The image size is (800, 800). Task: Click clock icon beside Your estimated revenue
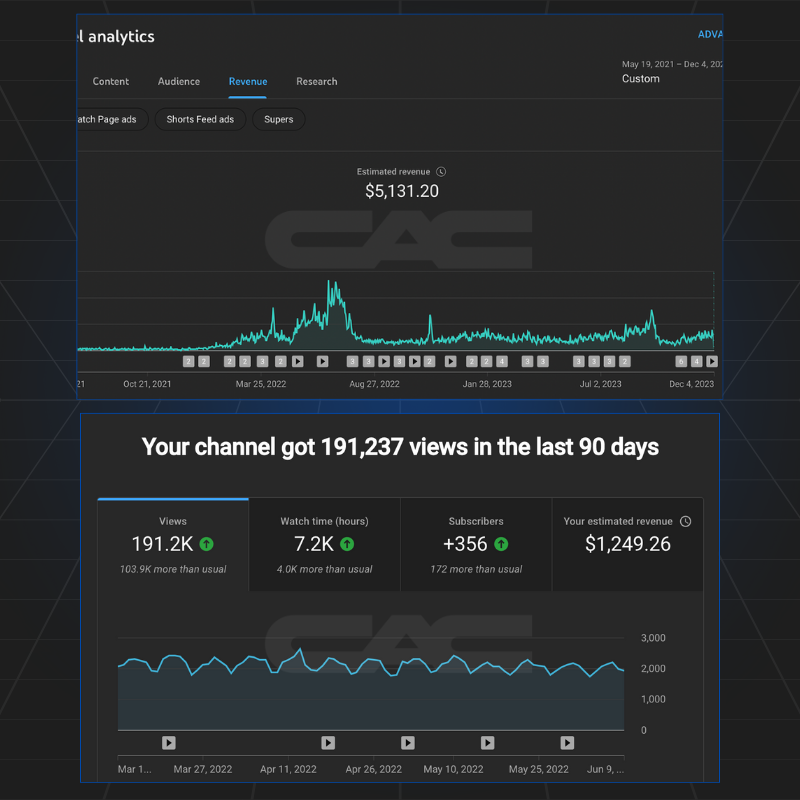tap(686, 521)
